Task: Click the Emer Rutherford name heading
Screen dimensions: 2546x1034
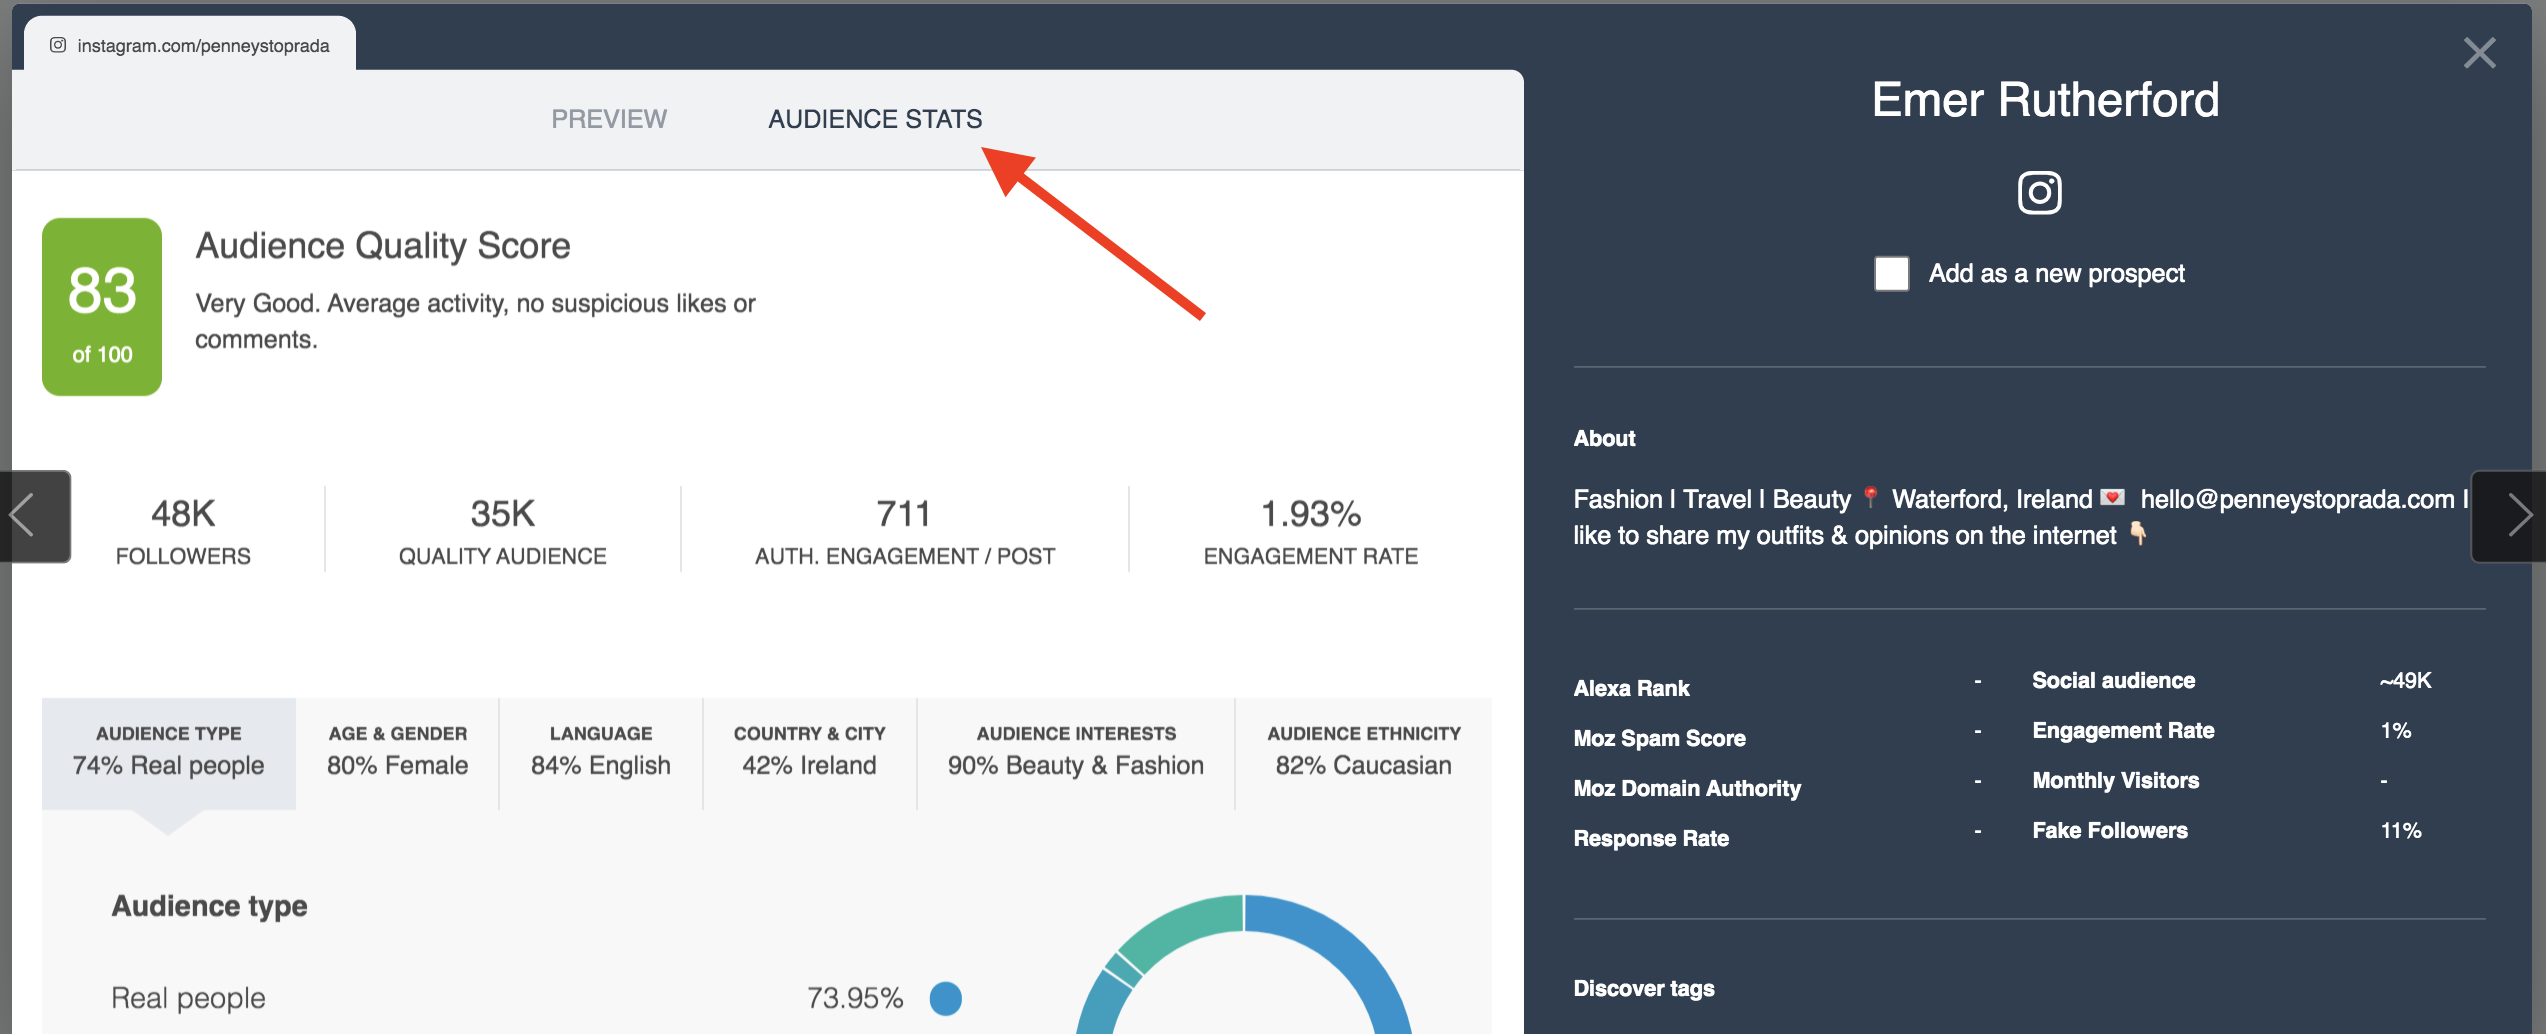Action: pos(2045,100)
